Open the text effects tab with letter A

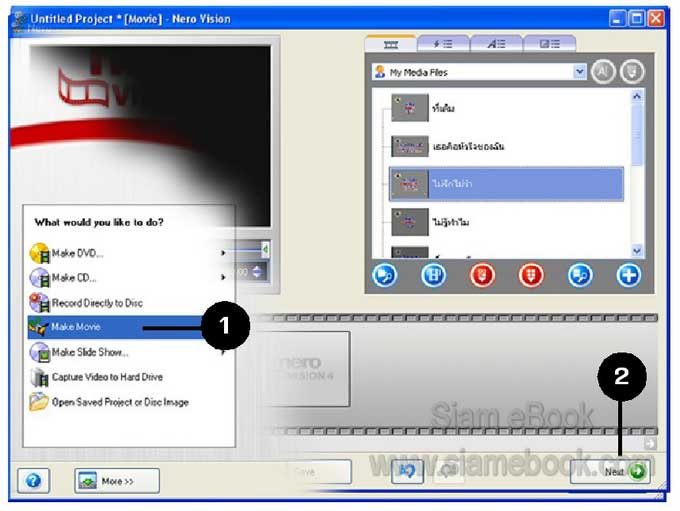click(496, 44)
